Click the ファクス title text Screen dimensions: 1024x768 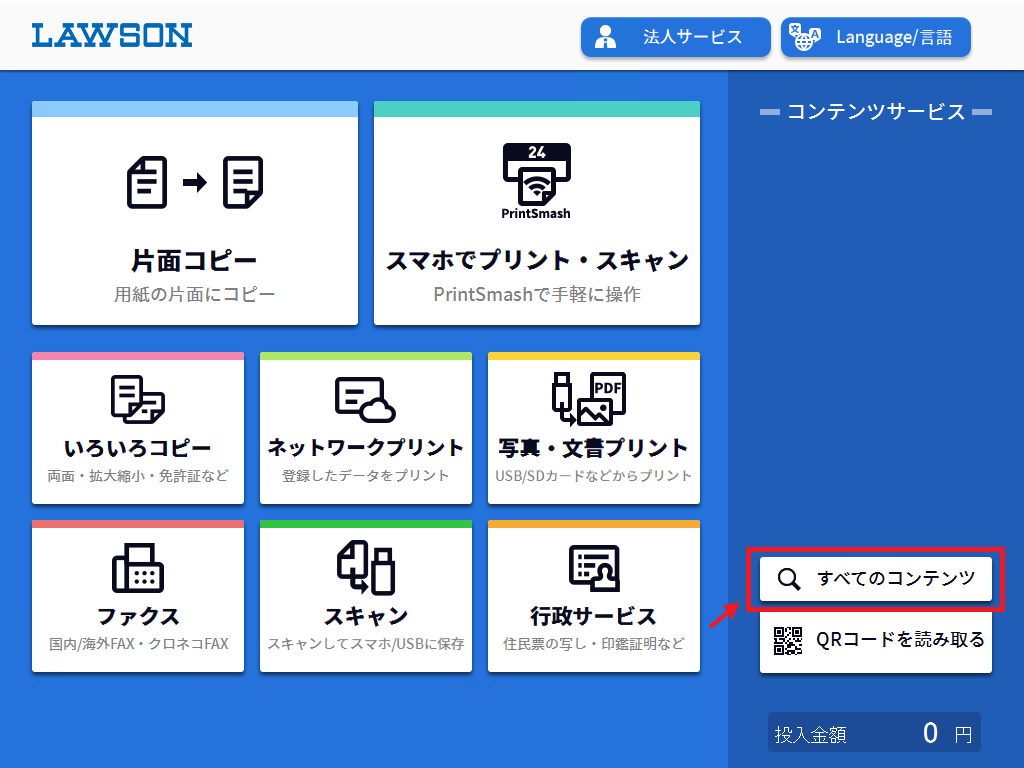[138, 616]
